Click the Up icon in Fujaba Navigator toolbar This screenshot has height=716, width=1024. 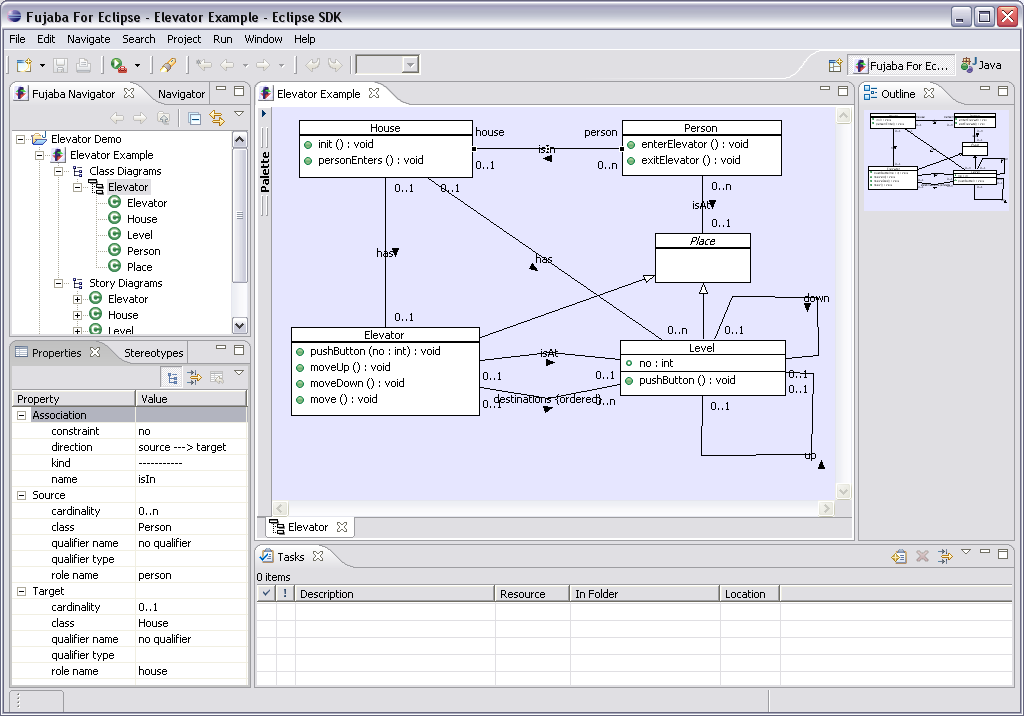[163, 118]
